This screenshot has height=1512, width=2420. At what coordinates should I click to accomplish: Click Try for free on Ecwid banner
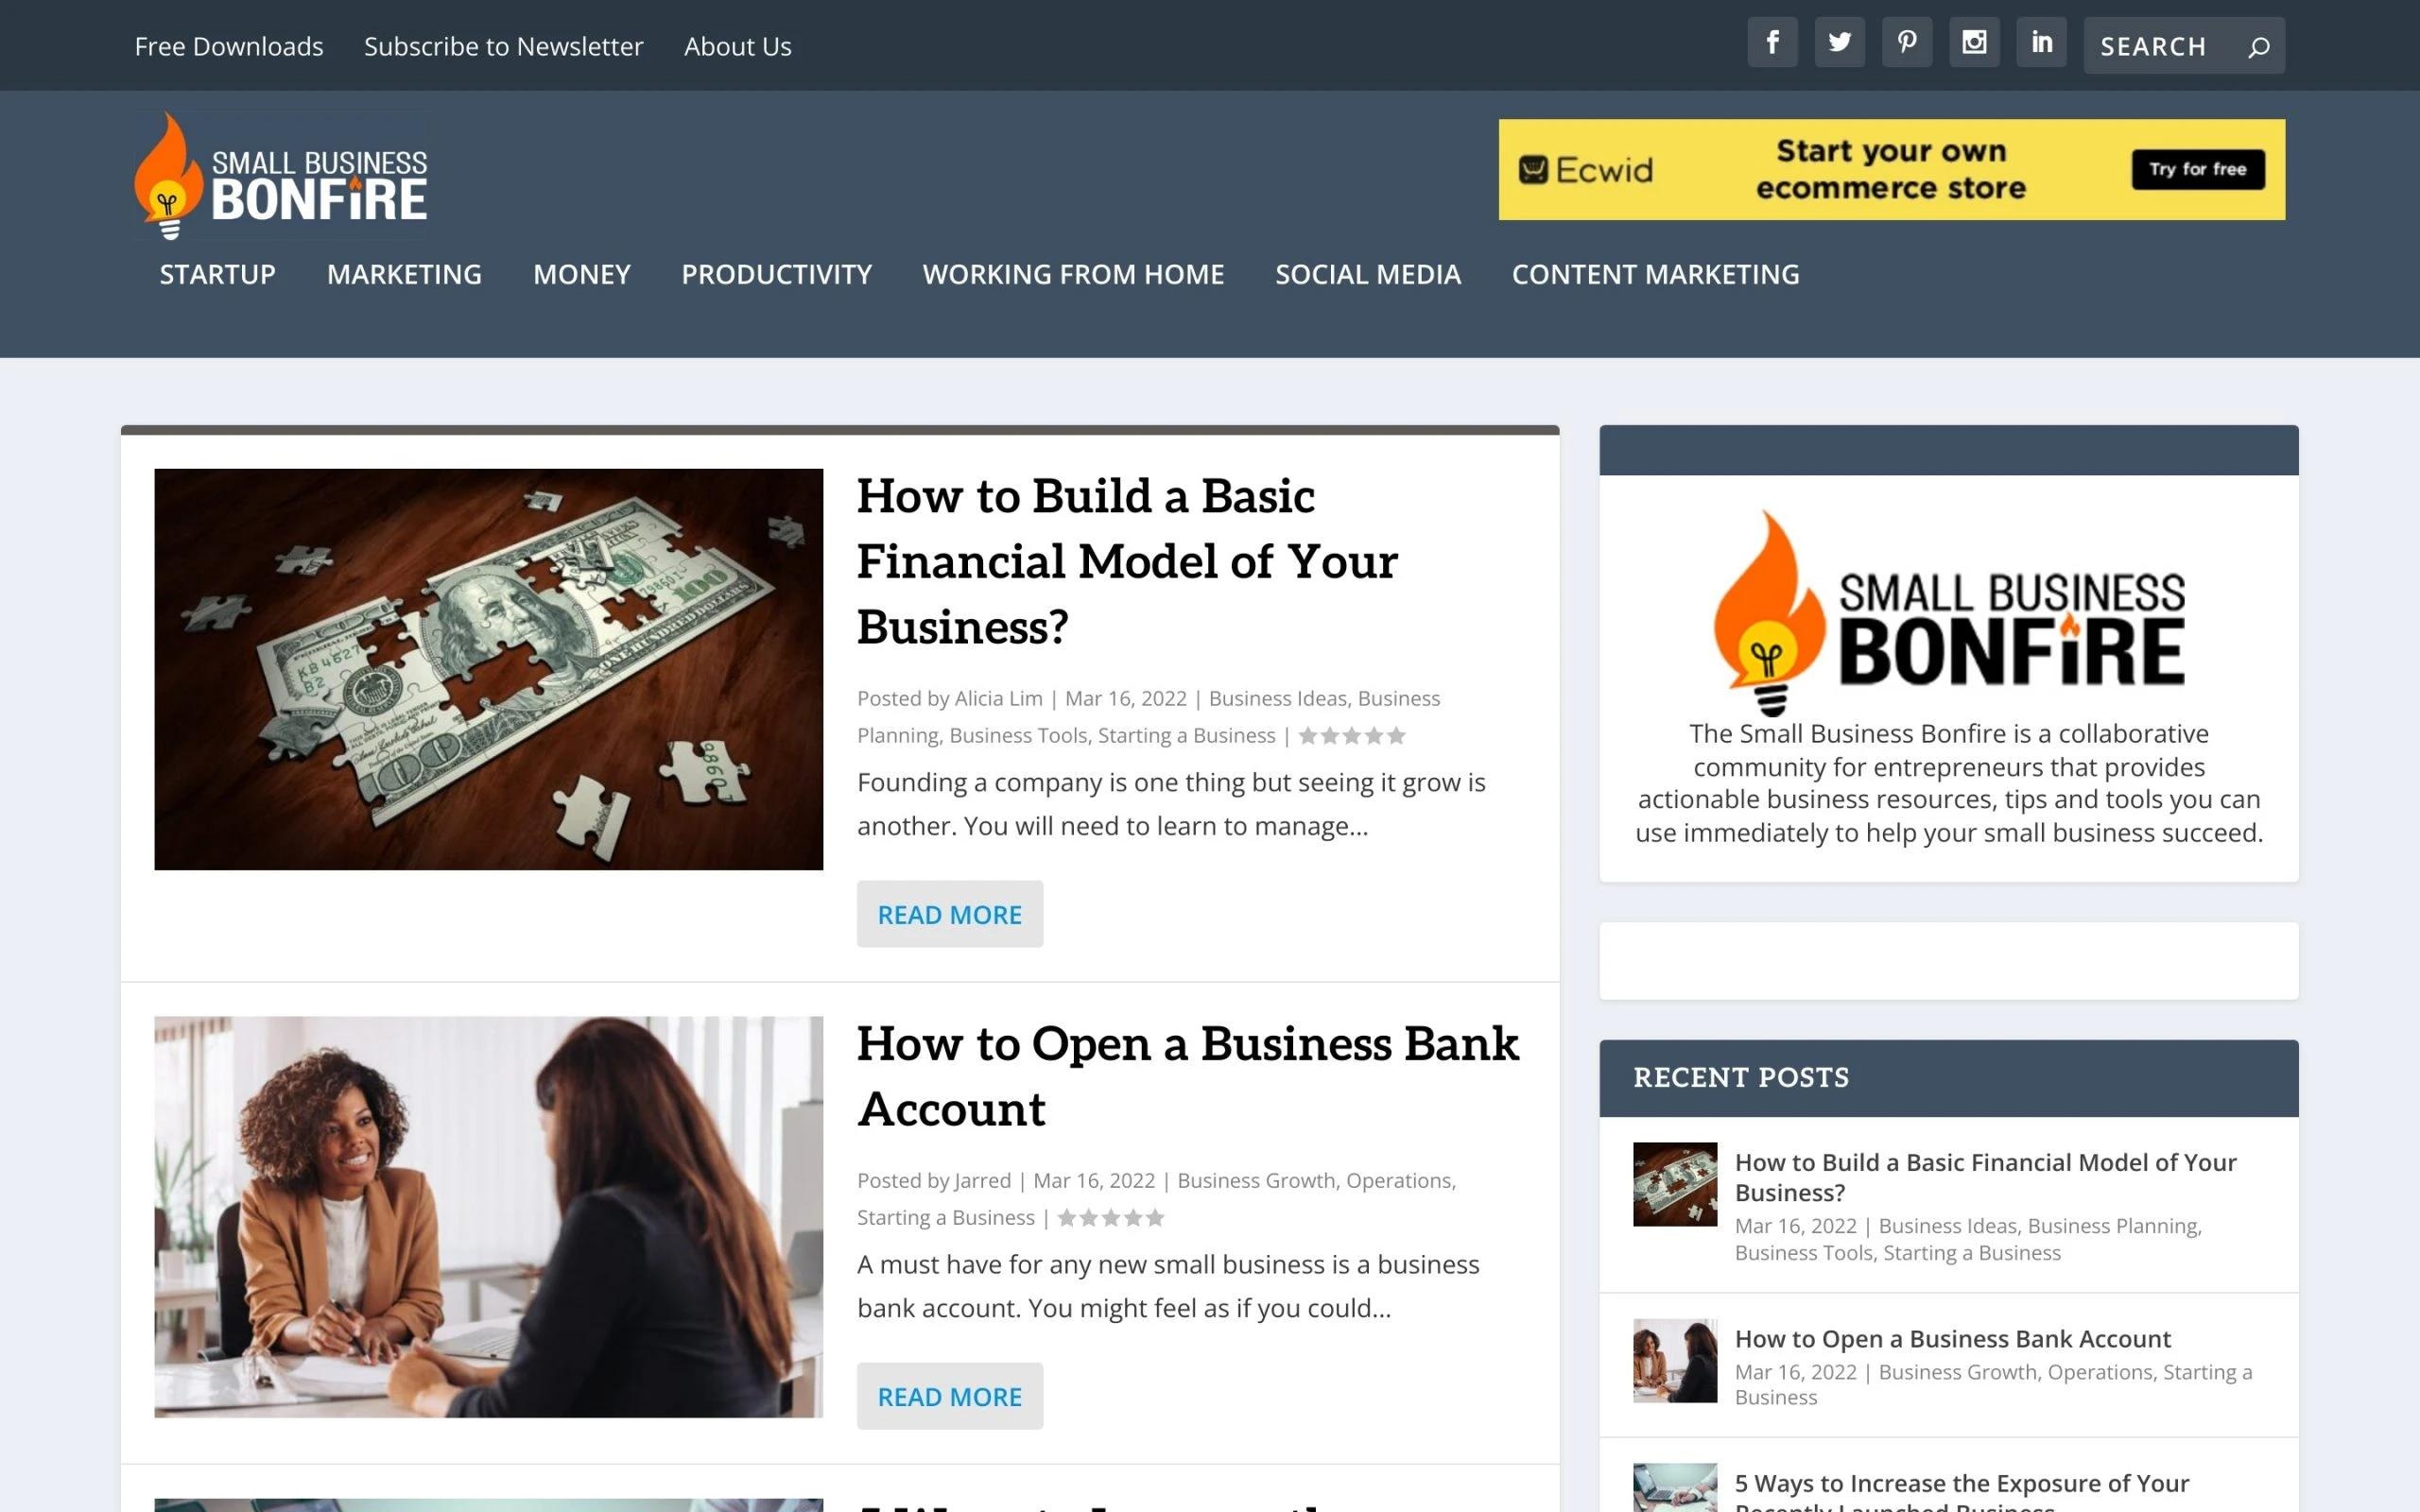point(2198,169)
